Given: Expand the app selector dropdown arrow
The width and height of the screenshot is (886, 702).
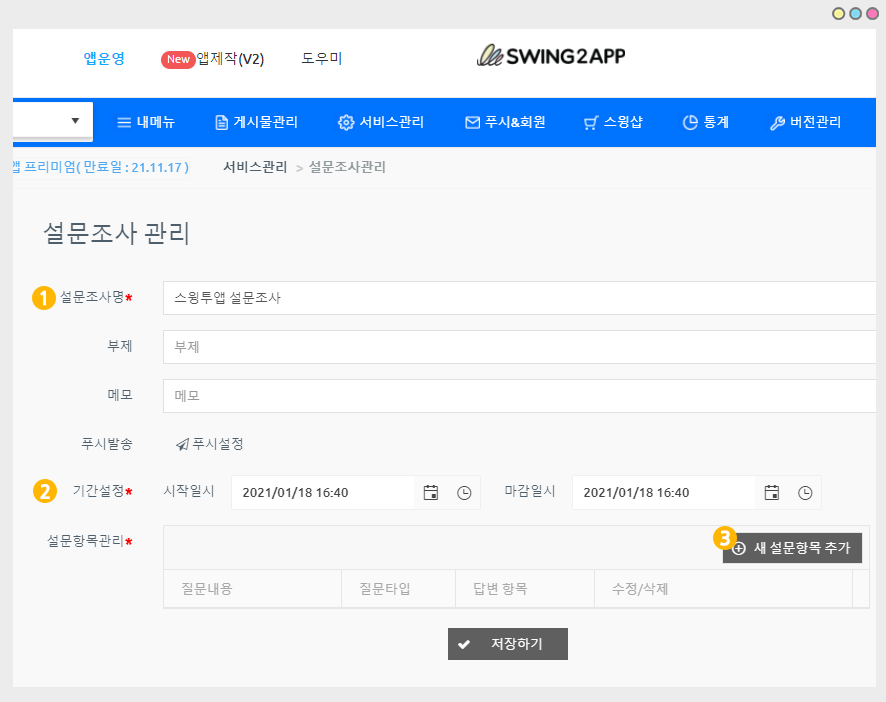Looking at the screenshot, I should pyautogui.click(x=76, y=122).
